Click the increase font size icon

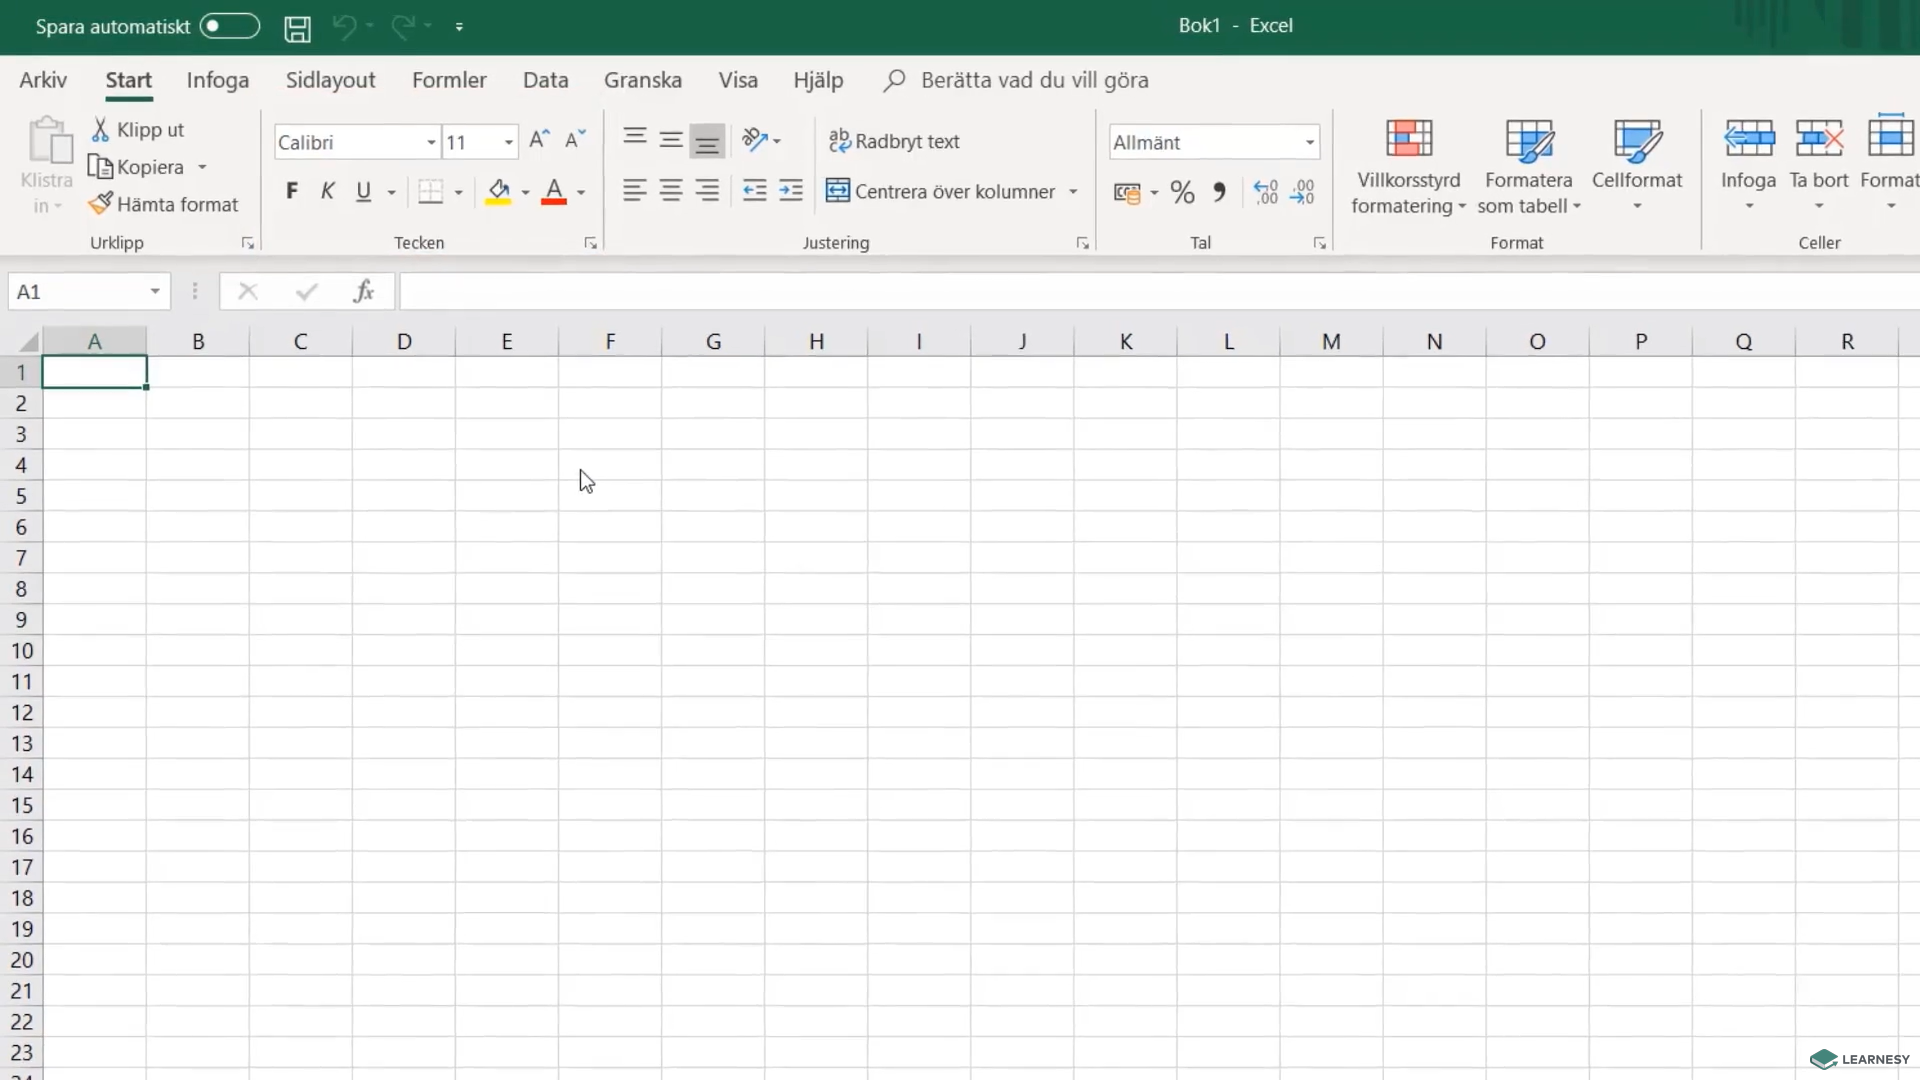pyautogui.click(x=539, y=141)
